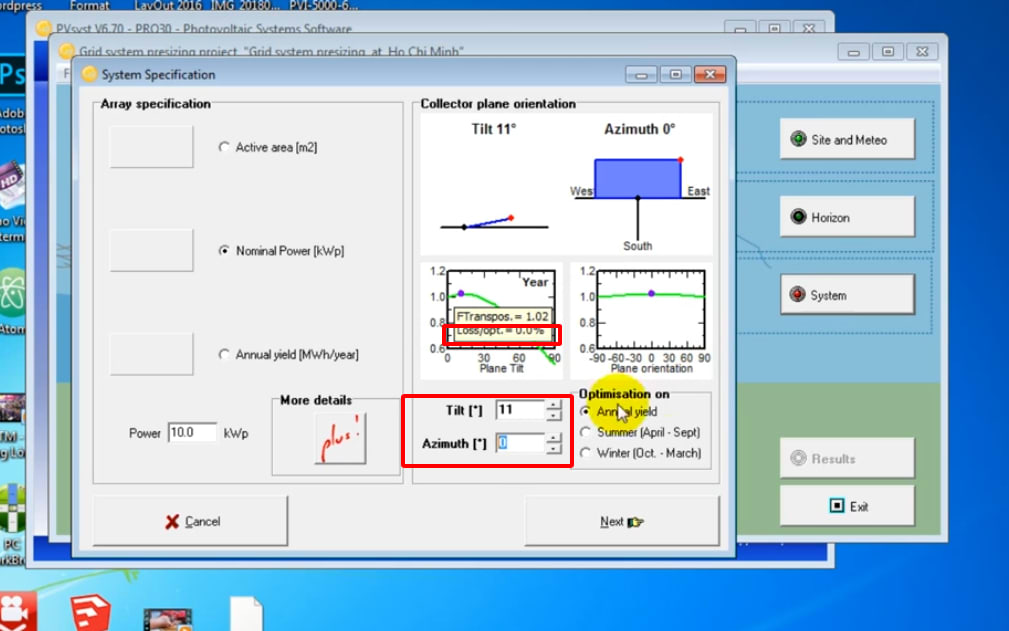Click the green indicator on Site and Meteo

point(798,138)
